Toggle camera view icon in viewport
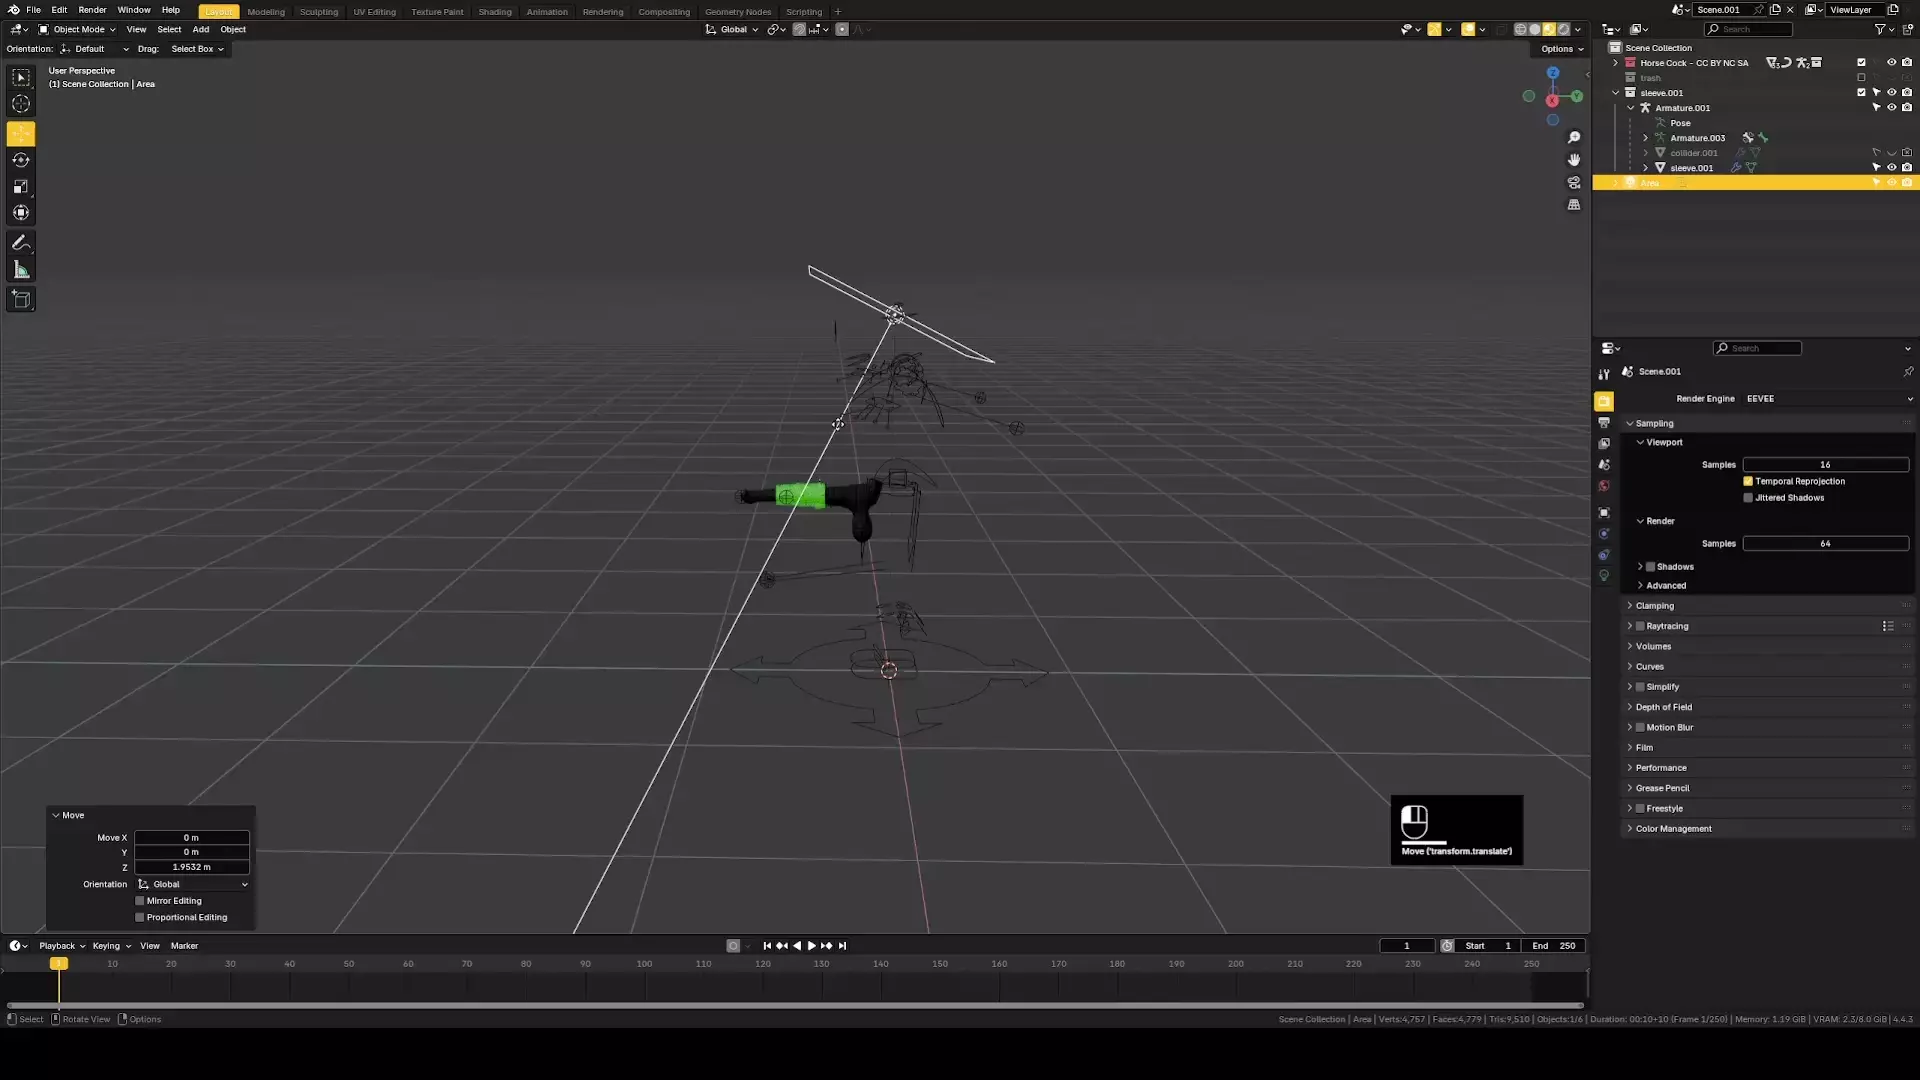The width and height of the screenshot is (1920, 1080). [x=1574, y=183]
